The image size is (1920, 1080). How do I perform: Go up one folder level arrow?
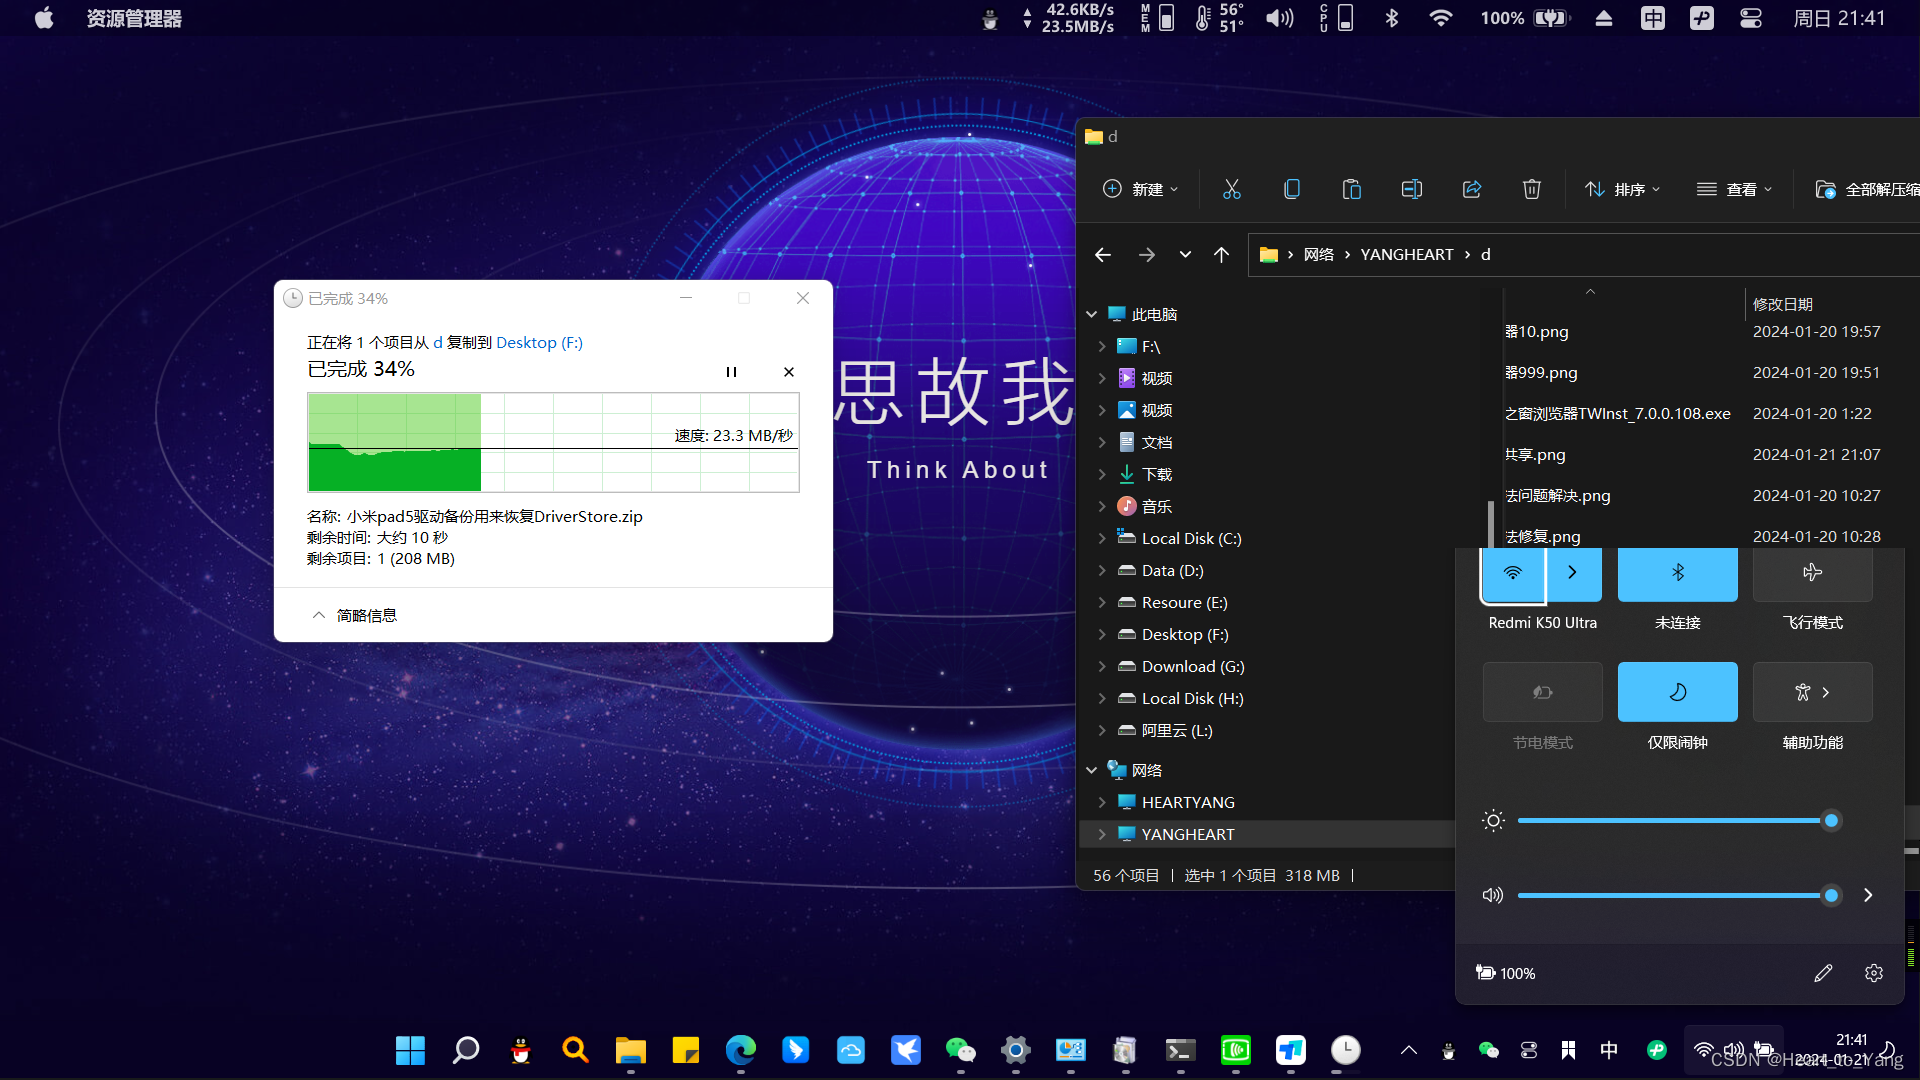tap(1221, 255)
